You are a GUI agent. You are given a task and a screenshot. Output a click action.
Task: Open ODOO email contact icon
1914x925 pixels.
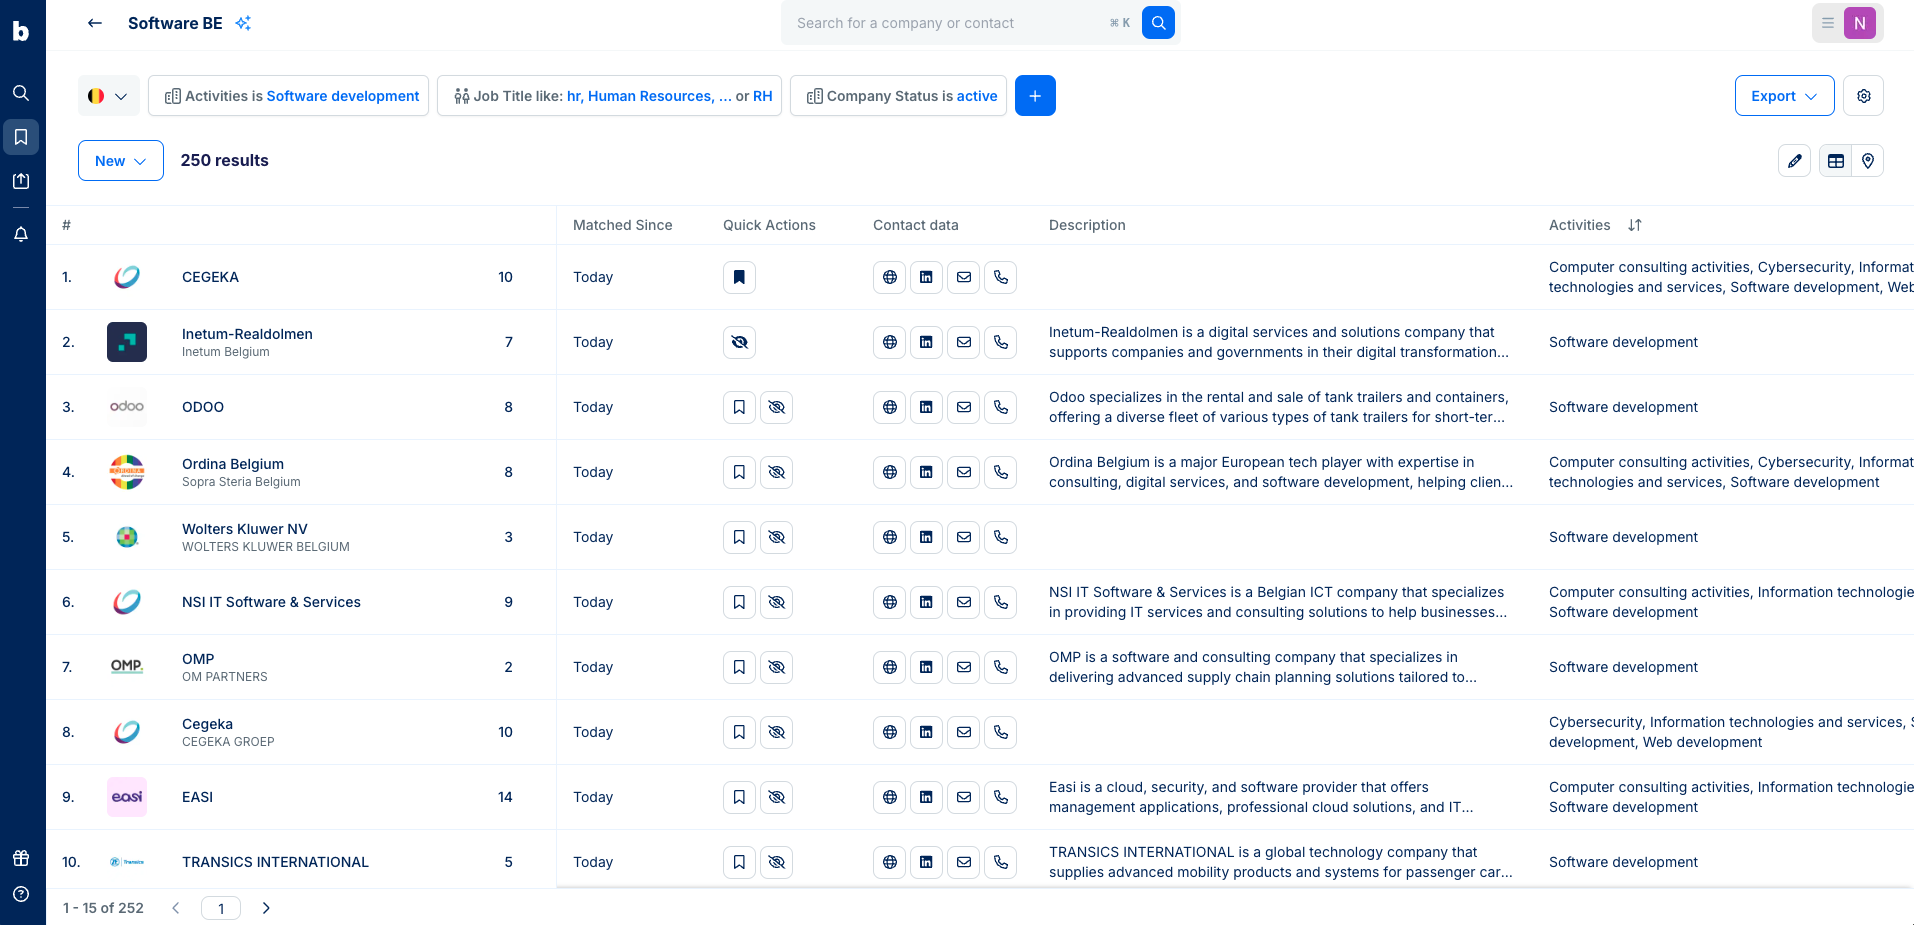[964, 407]
